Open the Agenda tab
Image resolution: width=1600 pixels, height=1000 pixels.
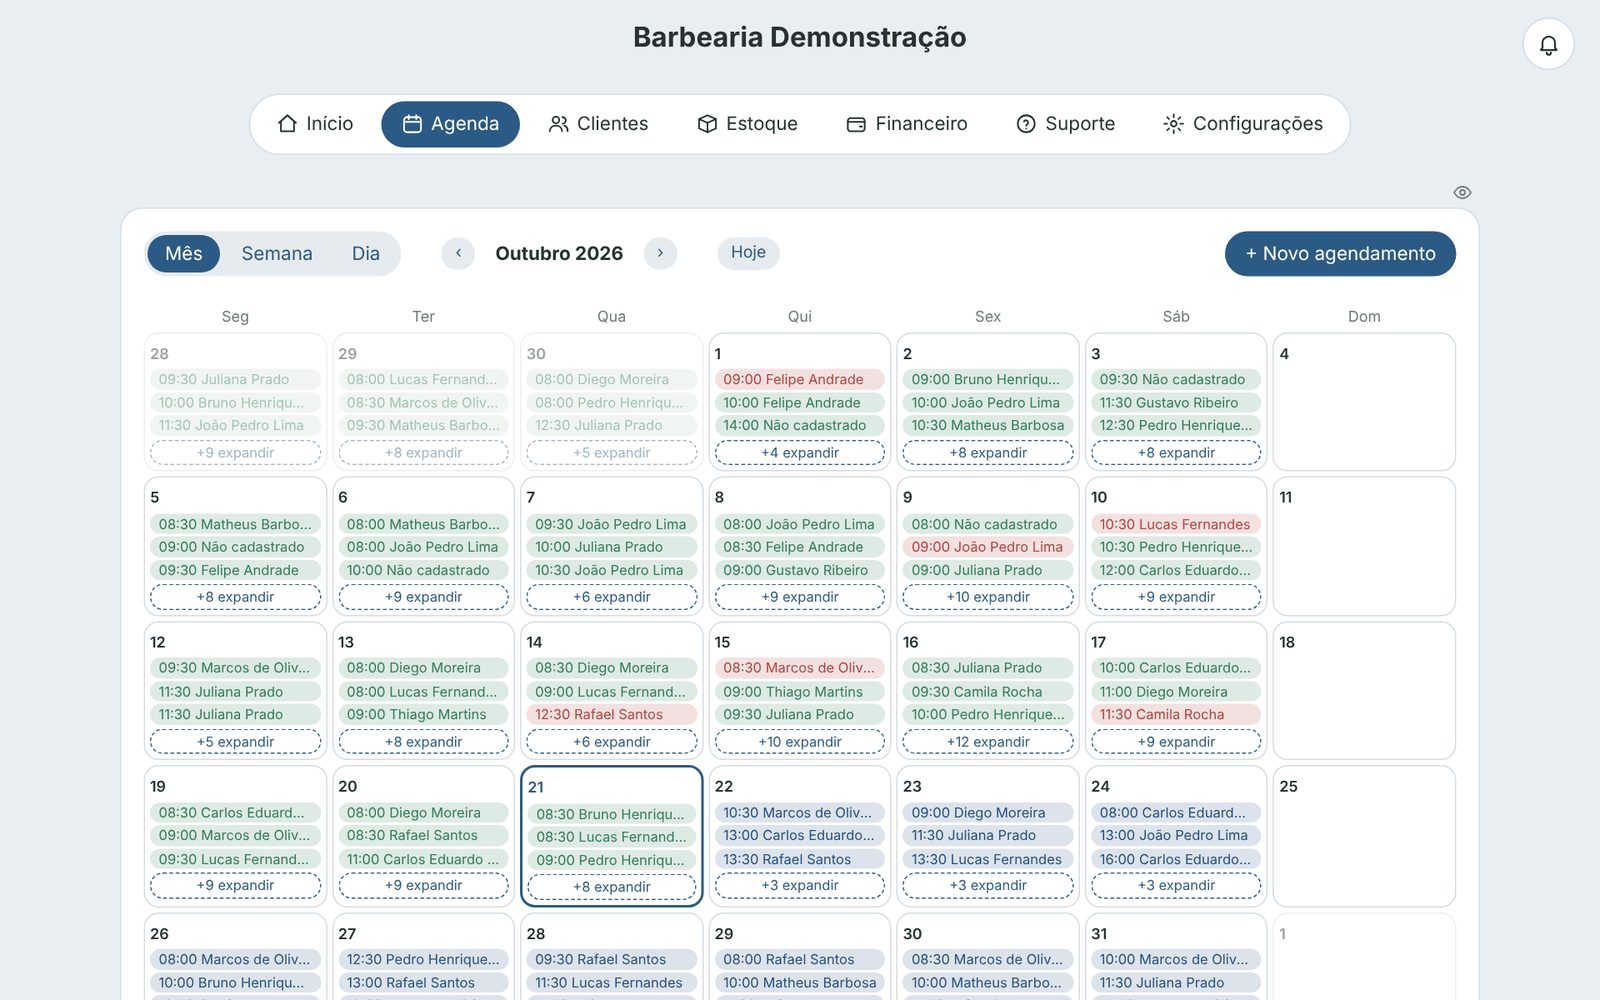[x=450, y=124]
